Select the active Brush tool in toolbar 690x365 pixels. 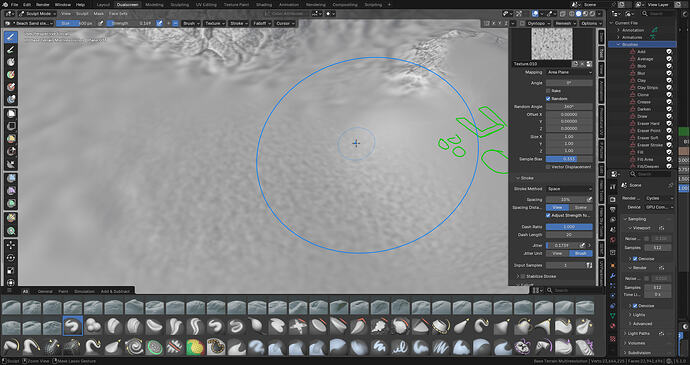[11, 37]
